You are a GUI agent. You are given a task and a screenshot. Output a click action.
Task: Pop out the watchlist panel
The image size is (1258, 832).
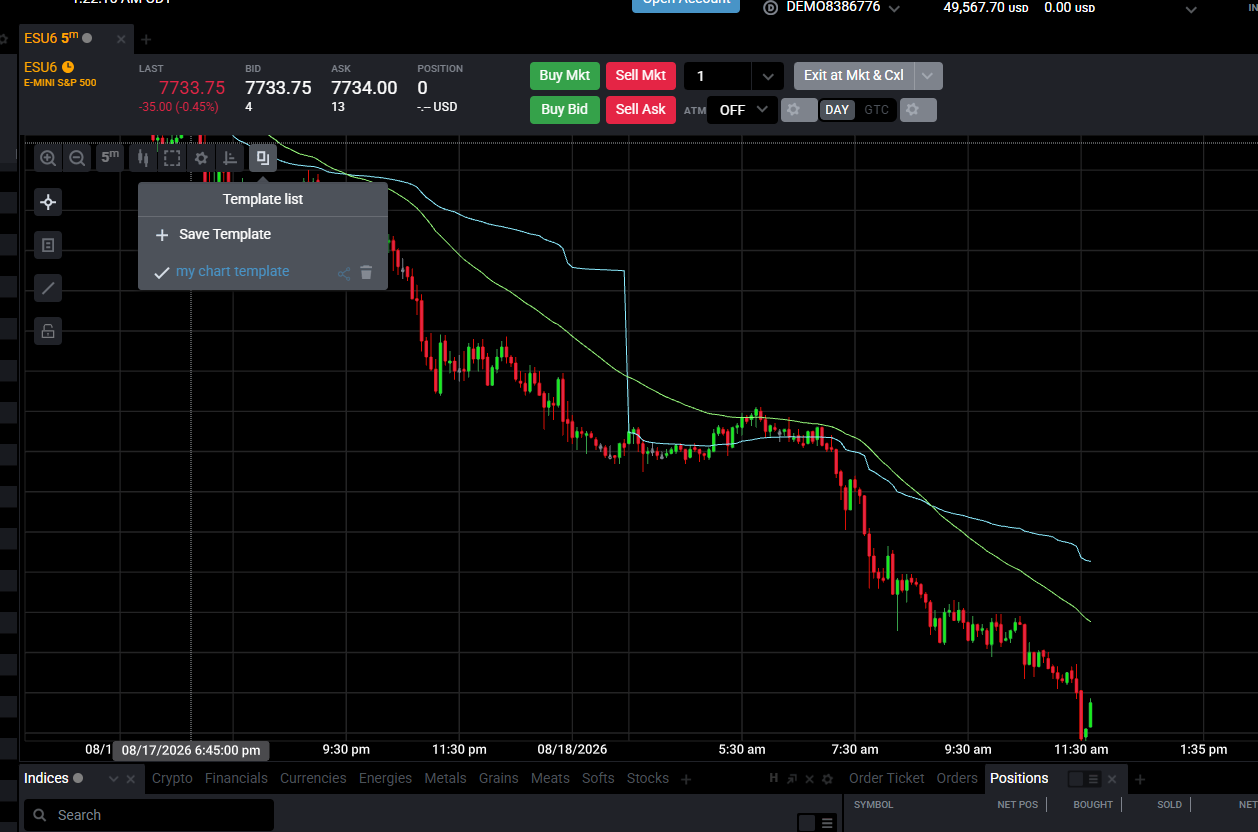pyautogui.click(x=792, y=779)
